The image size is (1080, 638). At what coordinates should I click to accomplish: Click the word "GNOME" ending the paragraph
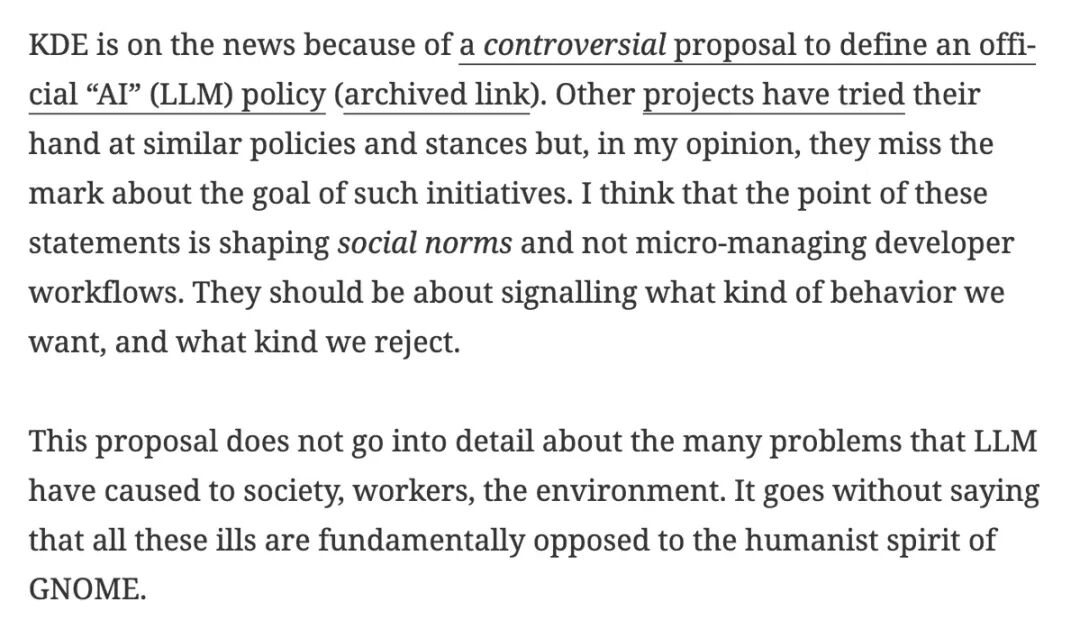coord(85,590)
